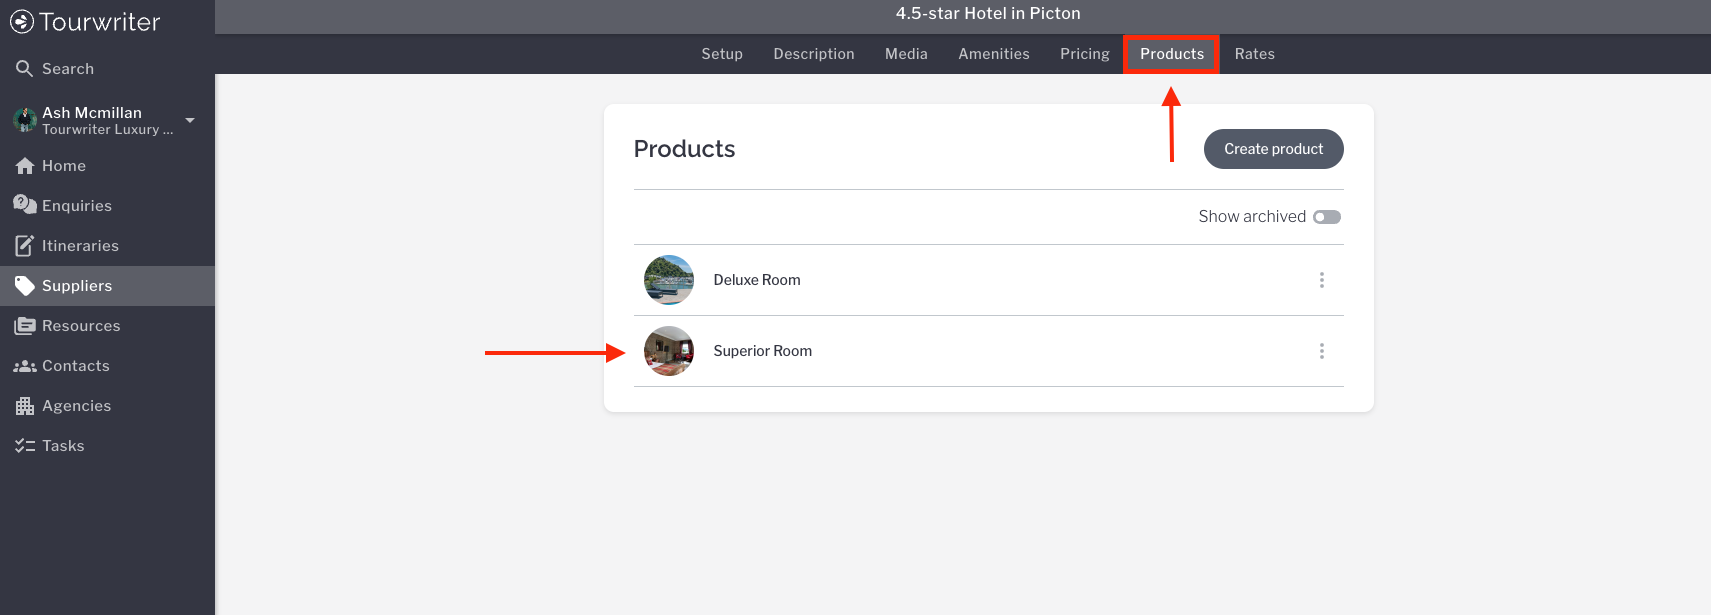Expand the Ash Mcmillan account dropdown
This screenshot has height=615, width=1711.
pyautogui.click(x=190, y=120)
